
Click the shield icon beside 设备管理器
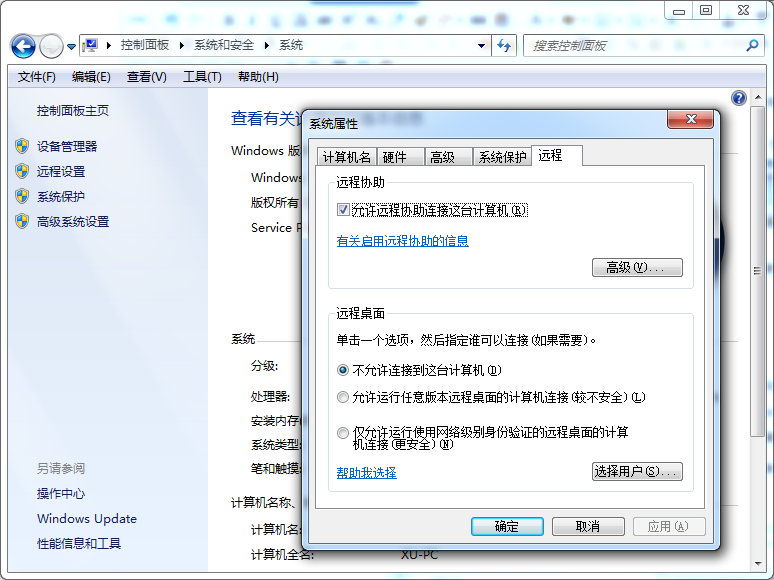(x=22, y=146)
